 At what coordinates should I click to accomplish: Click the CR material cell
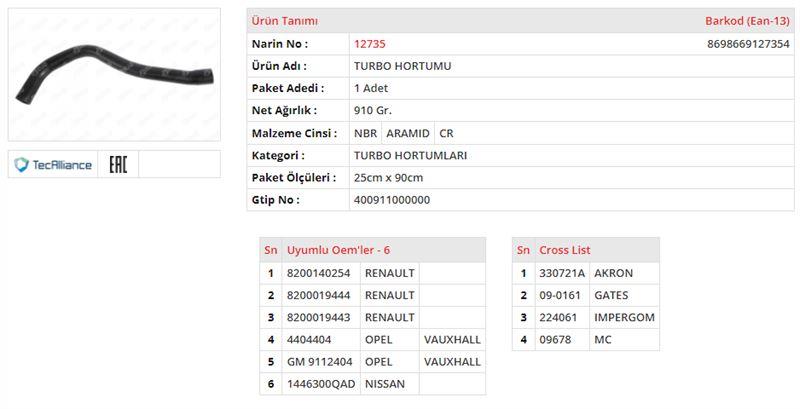(446, 133)
